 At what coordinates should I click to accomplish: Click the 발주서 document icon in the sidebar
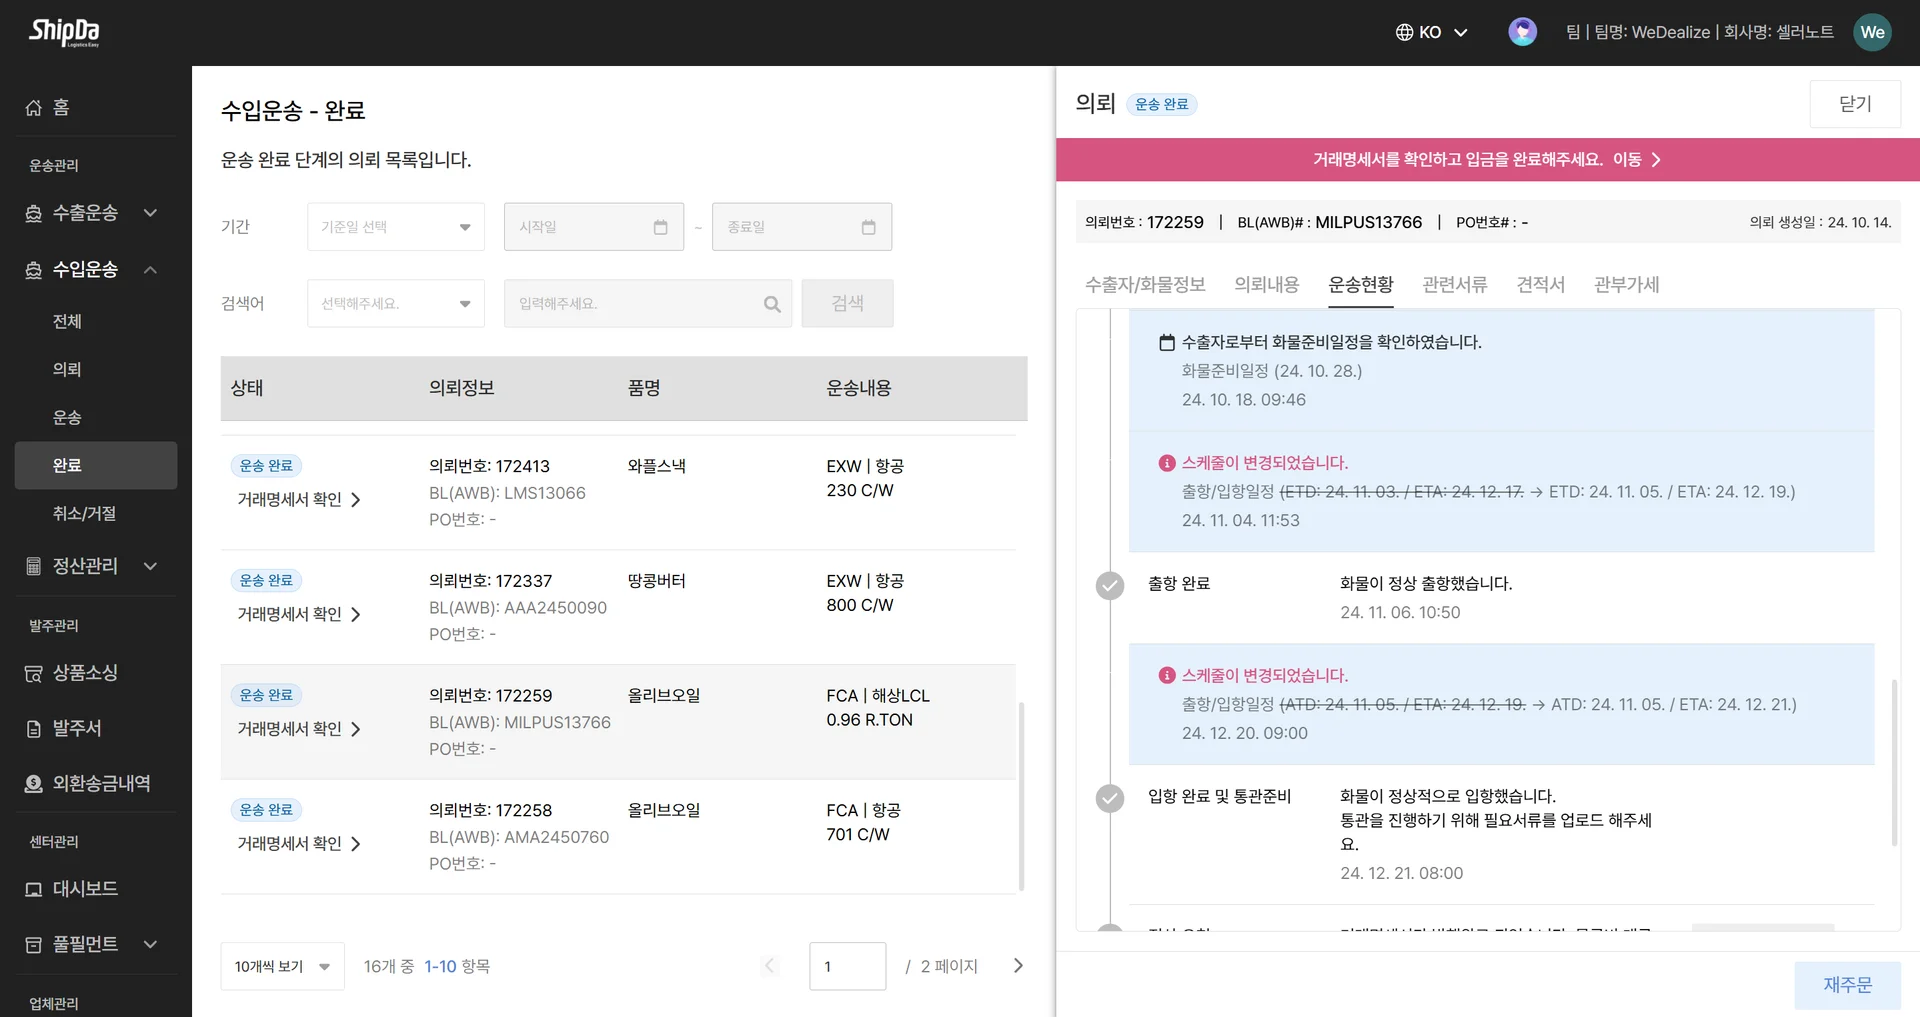click(x=33, y=728)
